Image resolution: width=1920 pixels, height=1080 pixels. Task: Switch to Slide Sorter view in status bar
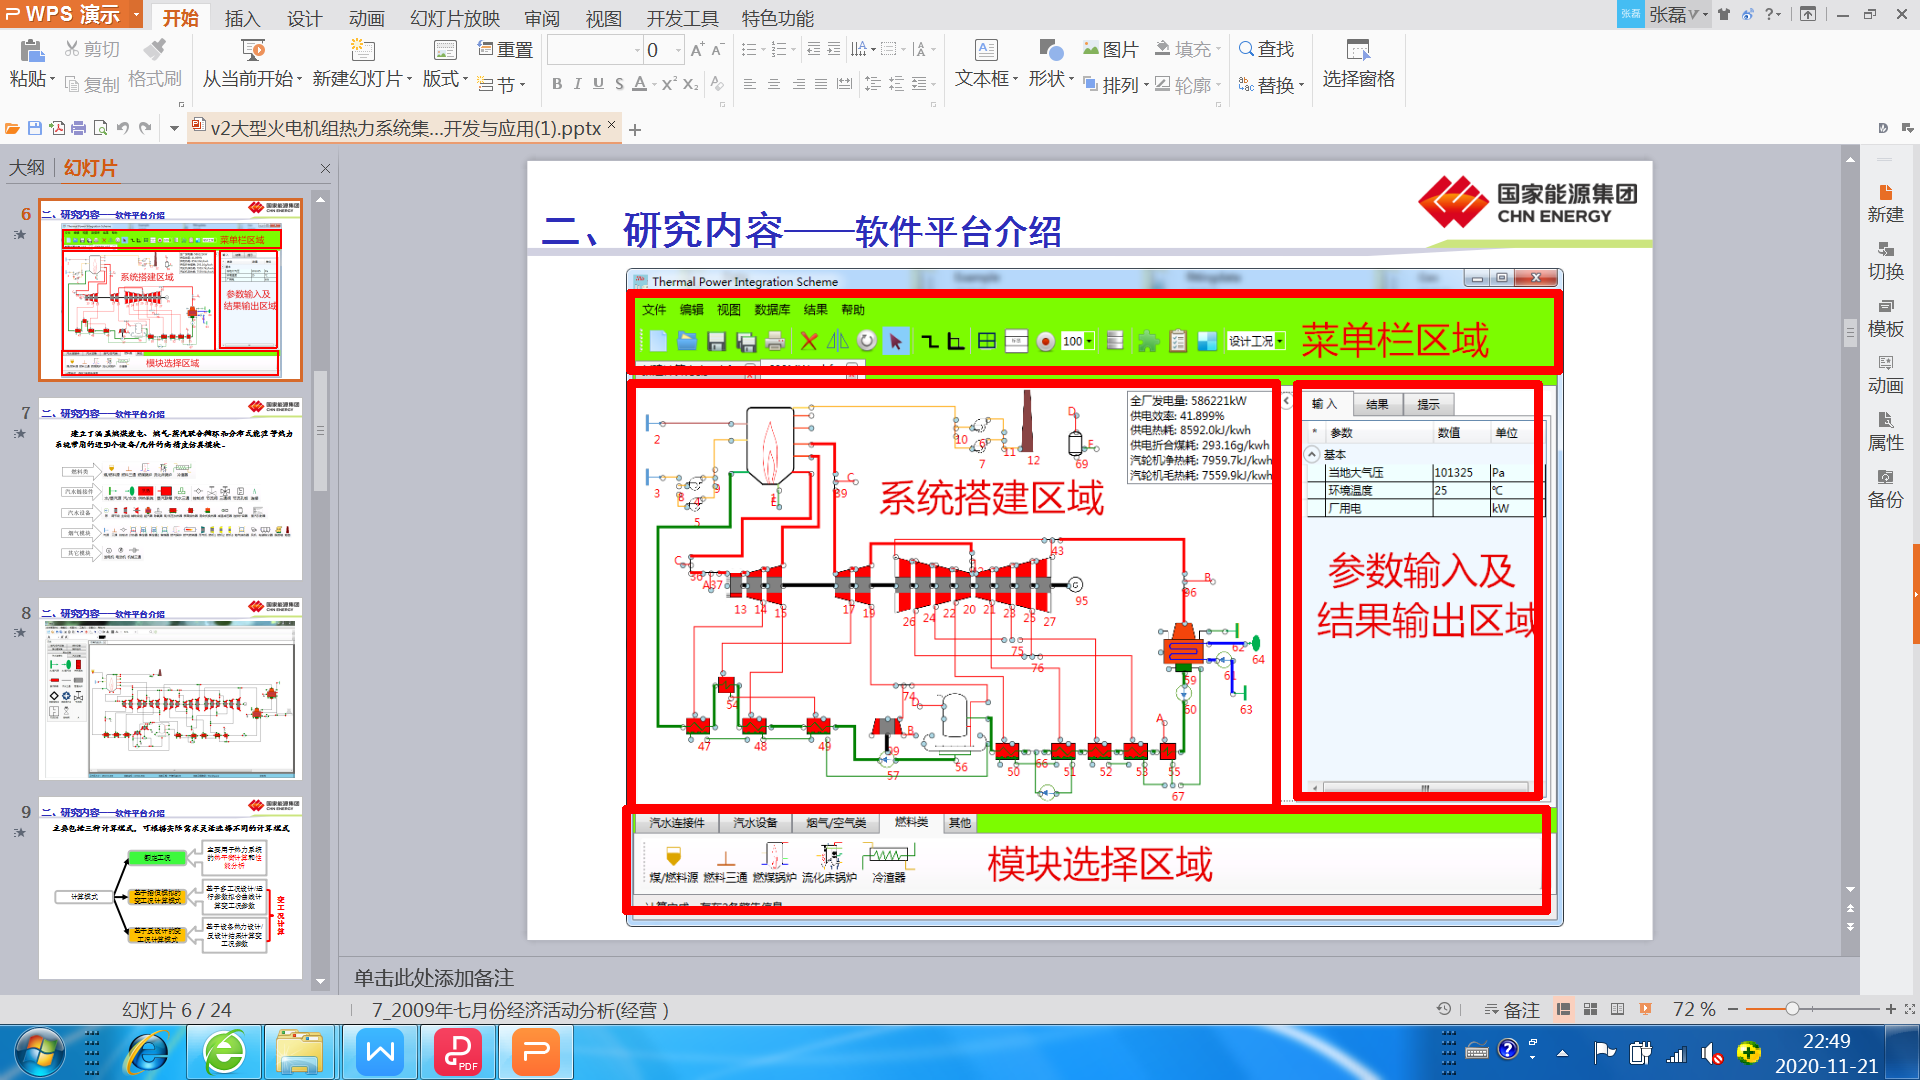[1590, 1009]
